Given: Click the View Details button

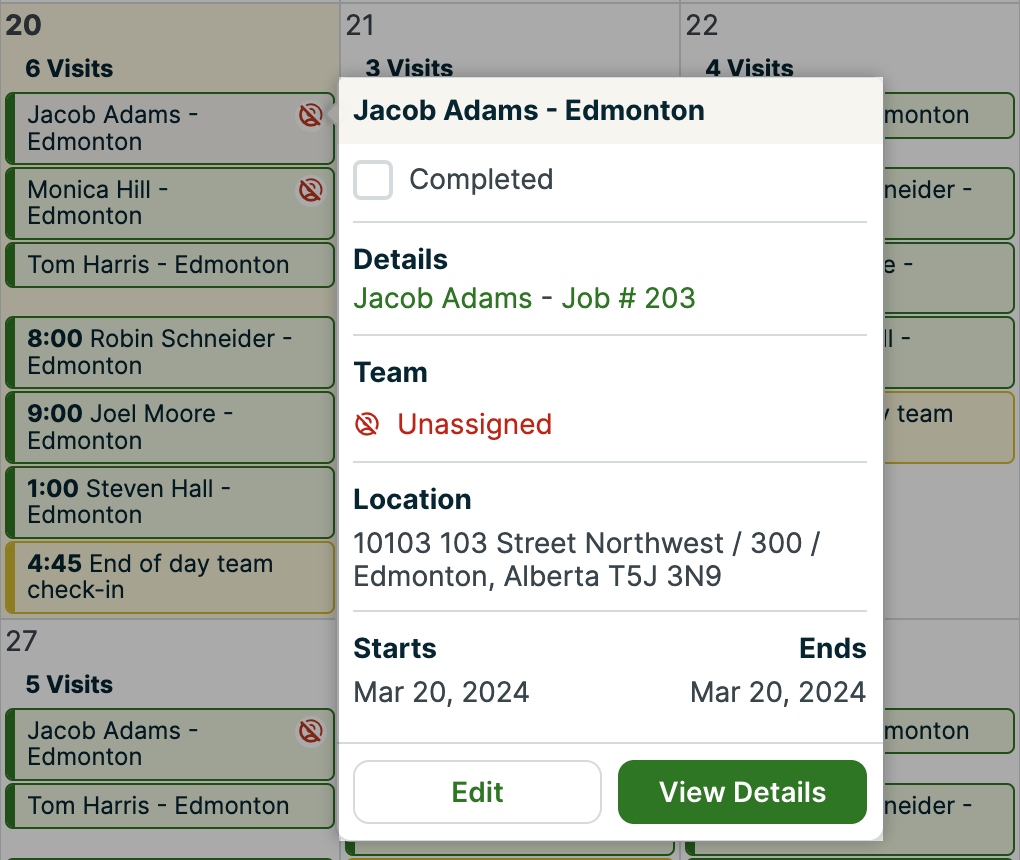Looking at the screenshot, I should 742,792.
